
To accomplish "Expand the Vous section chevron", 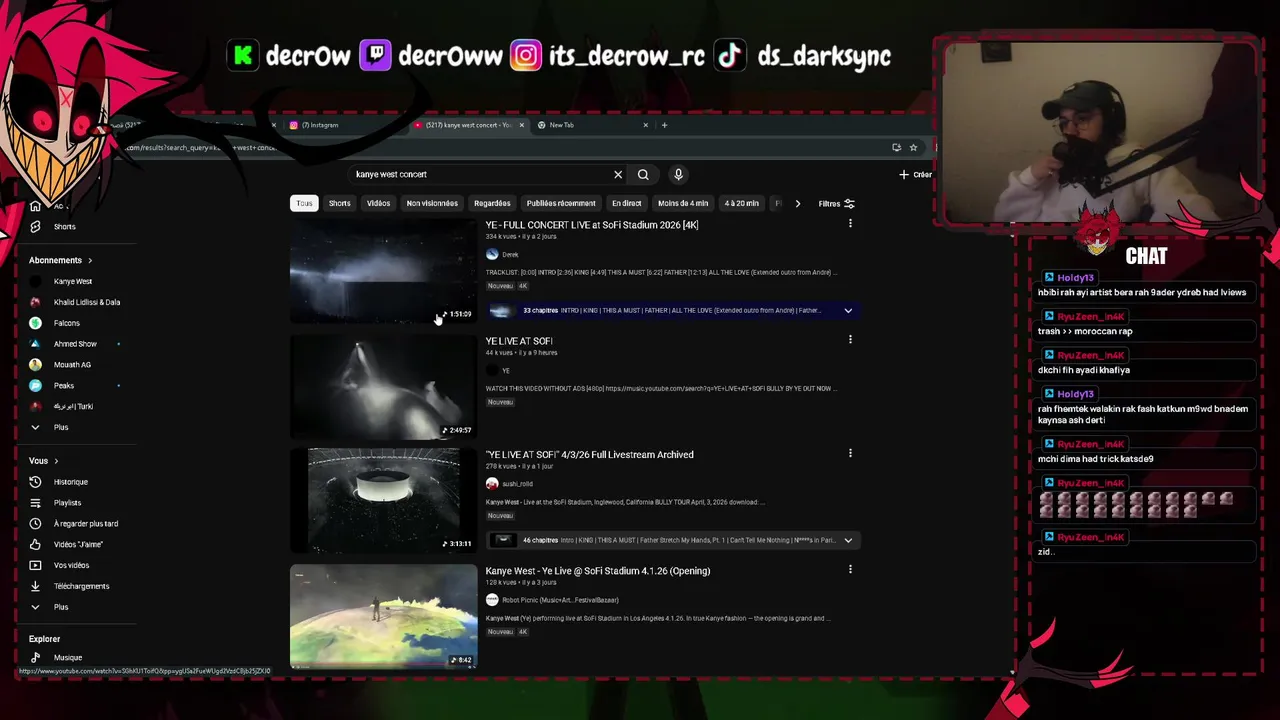I will pos(56,461).
